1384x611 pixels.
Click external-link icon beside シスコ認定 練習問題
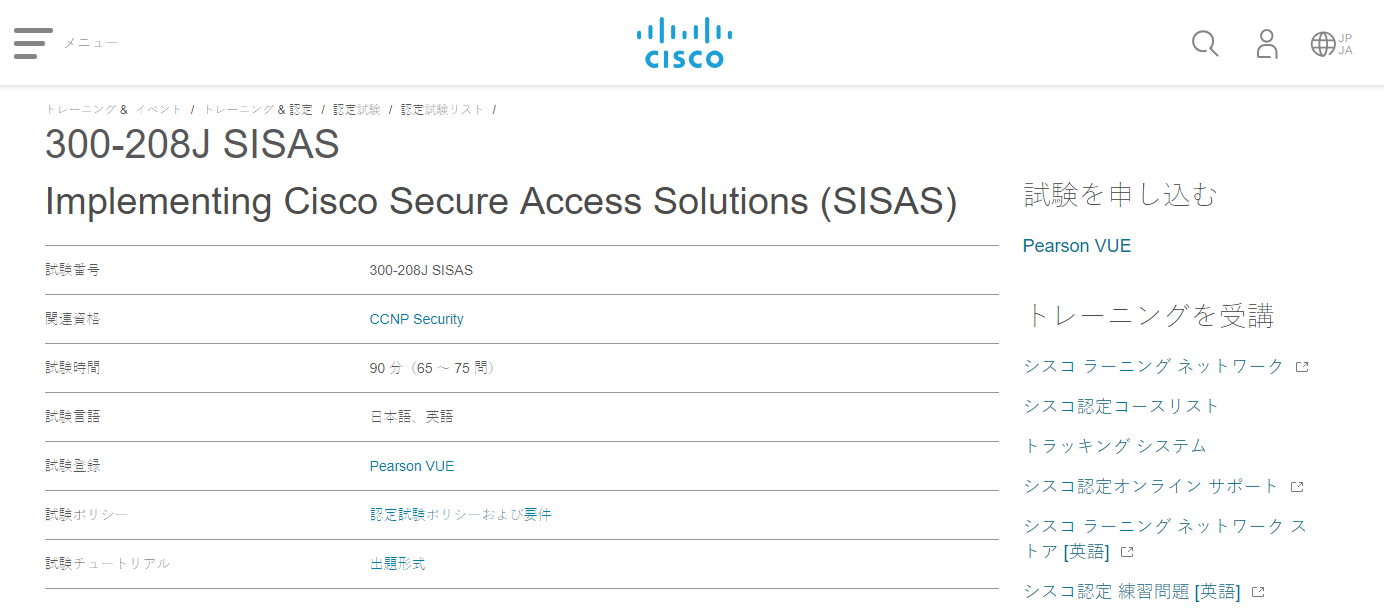pos(1258,592)
